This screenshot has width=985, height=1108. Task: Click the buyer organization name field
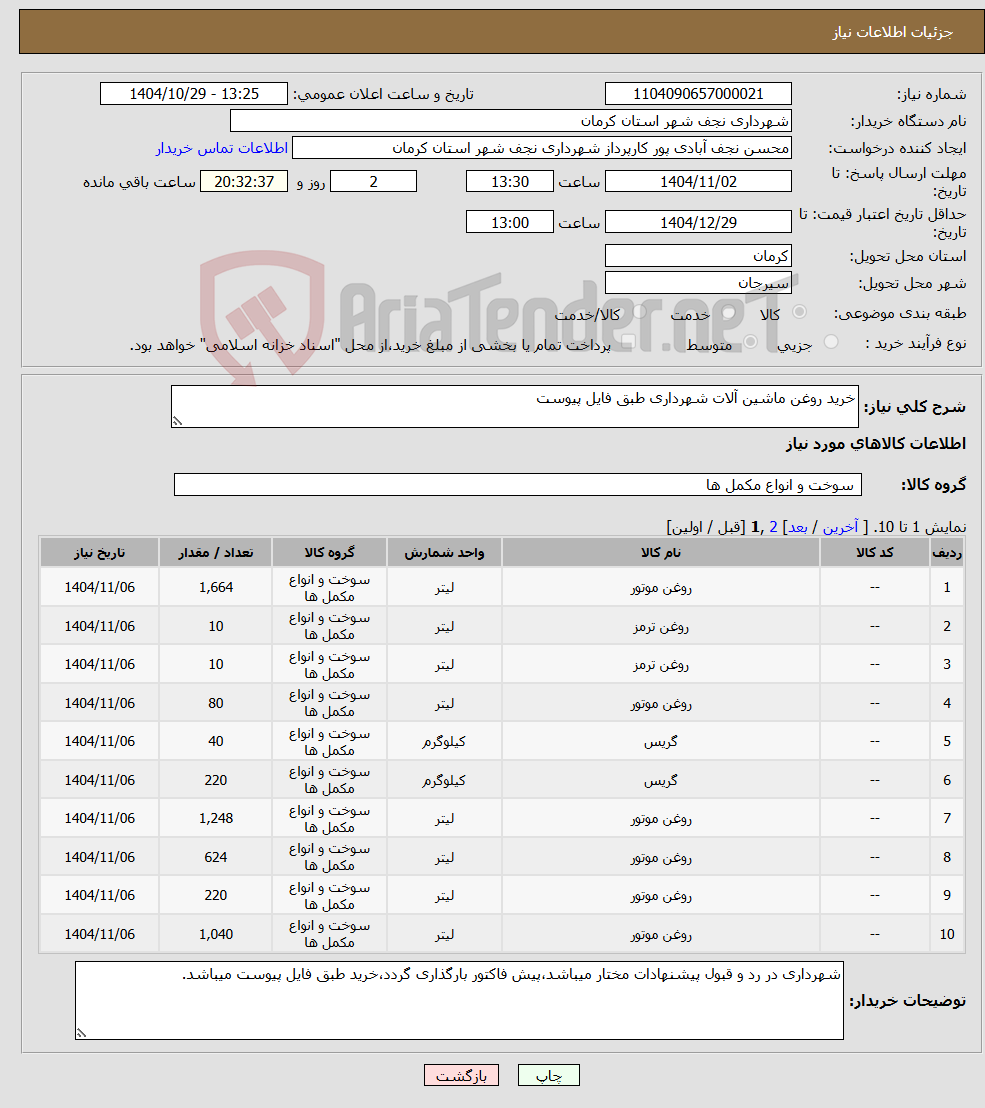(510, 121)
